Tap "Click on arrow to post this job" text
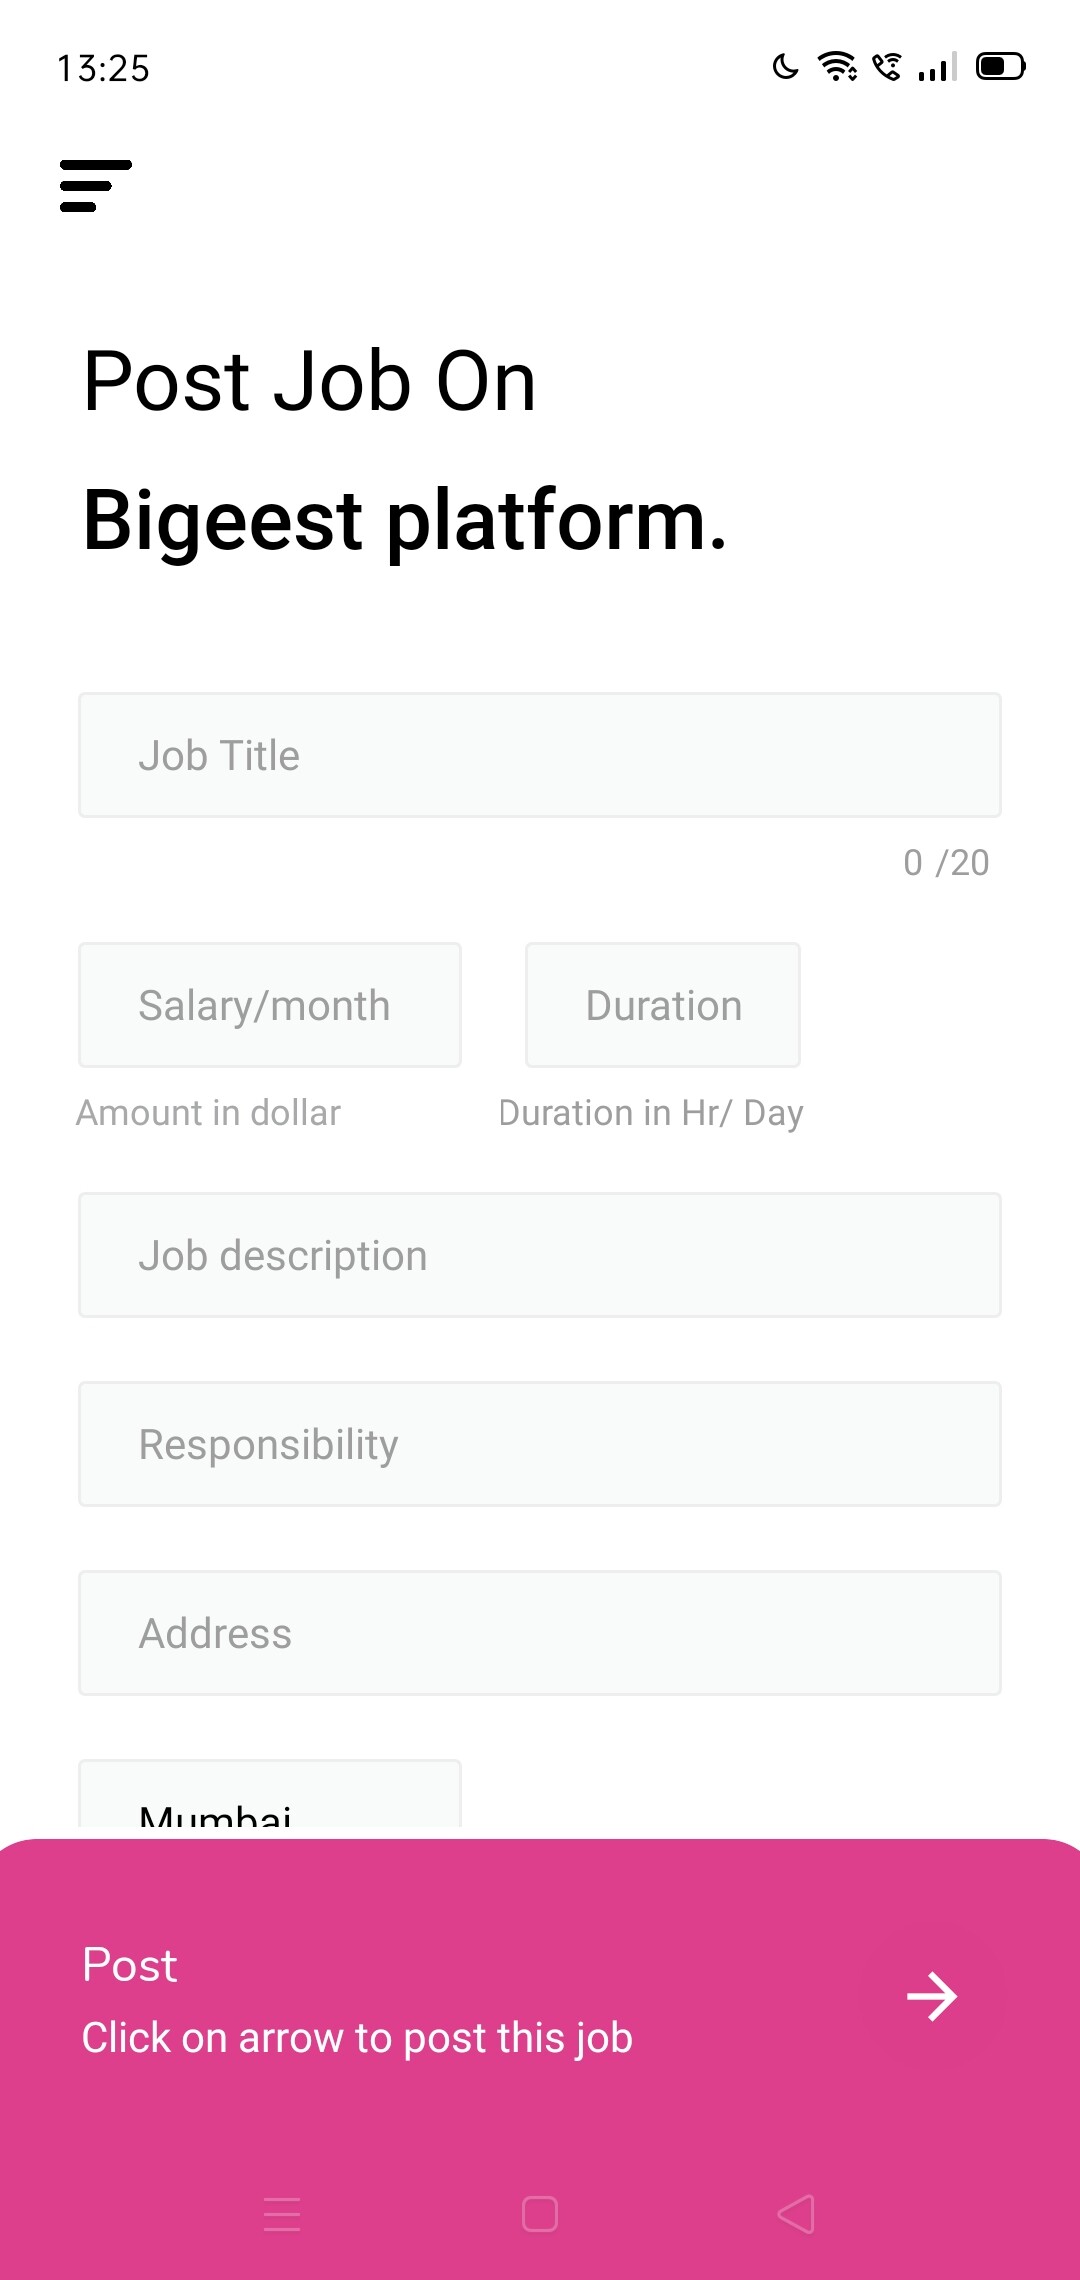The height and width of the screenshot is (2280, 1080). pos(357,2038)
